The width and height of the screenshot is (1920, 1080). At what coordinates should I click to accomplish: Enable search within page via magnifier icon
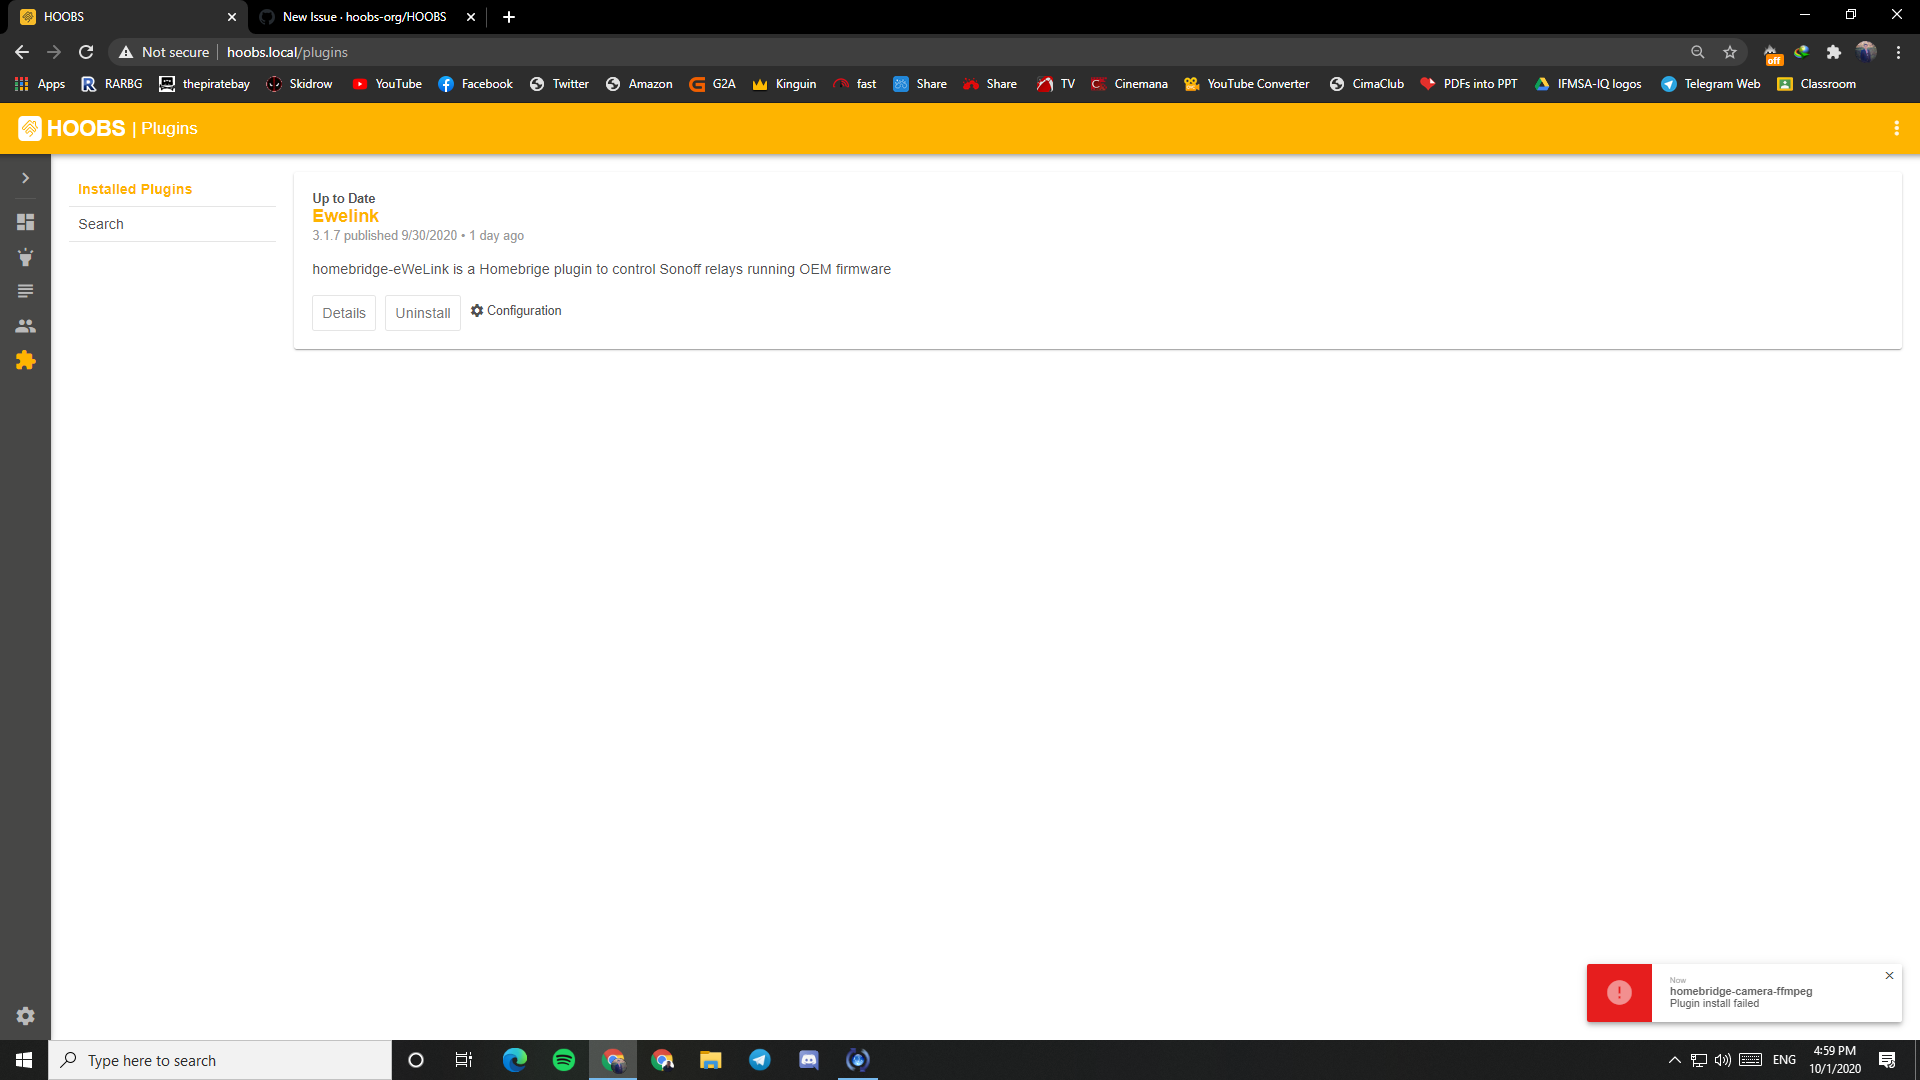(1698, 51)
